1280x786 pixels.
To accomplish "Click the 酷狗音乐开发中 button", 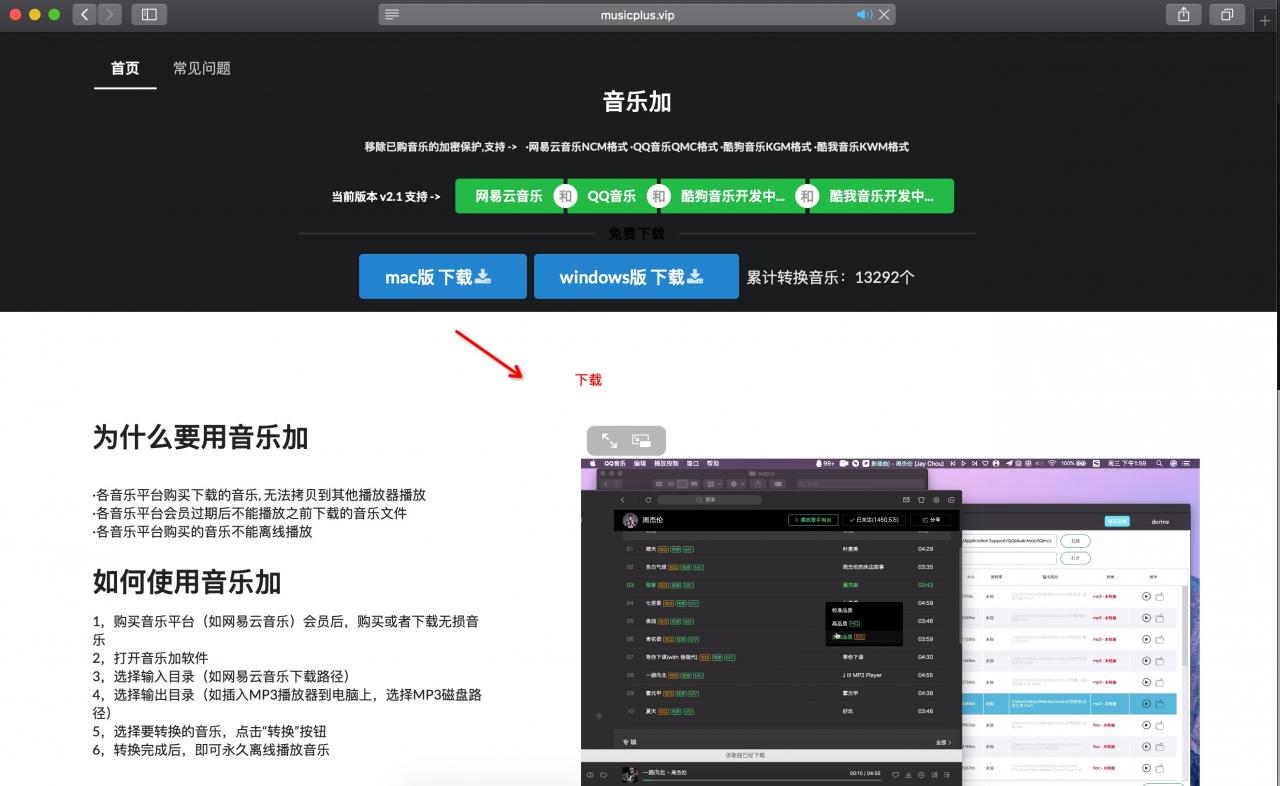I will click(x=731, y=196).
